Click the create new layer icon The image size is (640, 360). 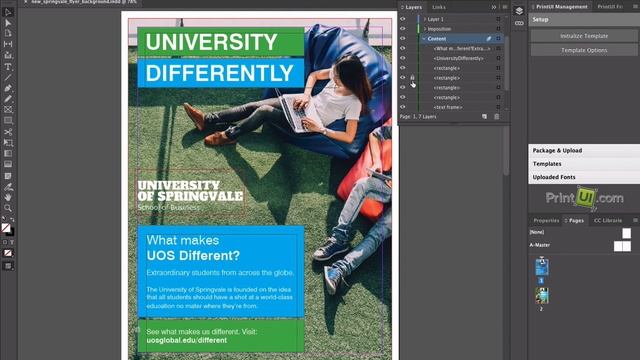pos(484,117)
